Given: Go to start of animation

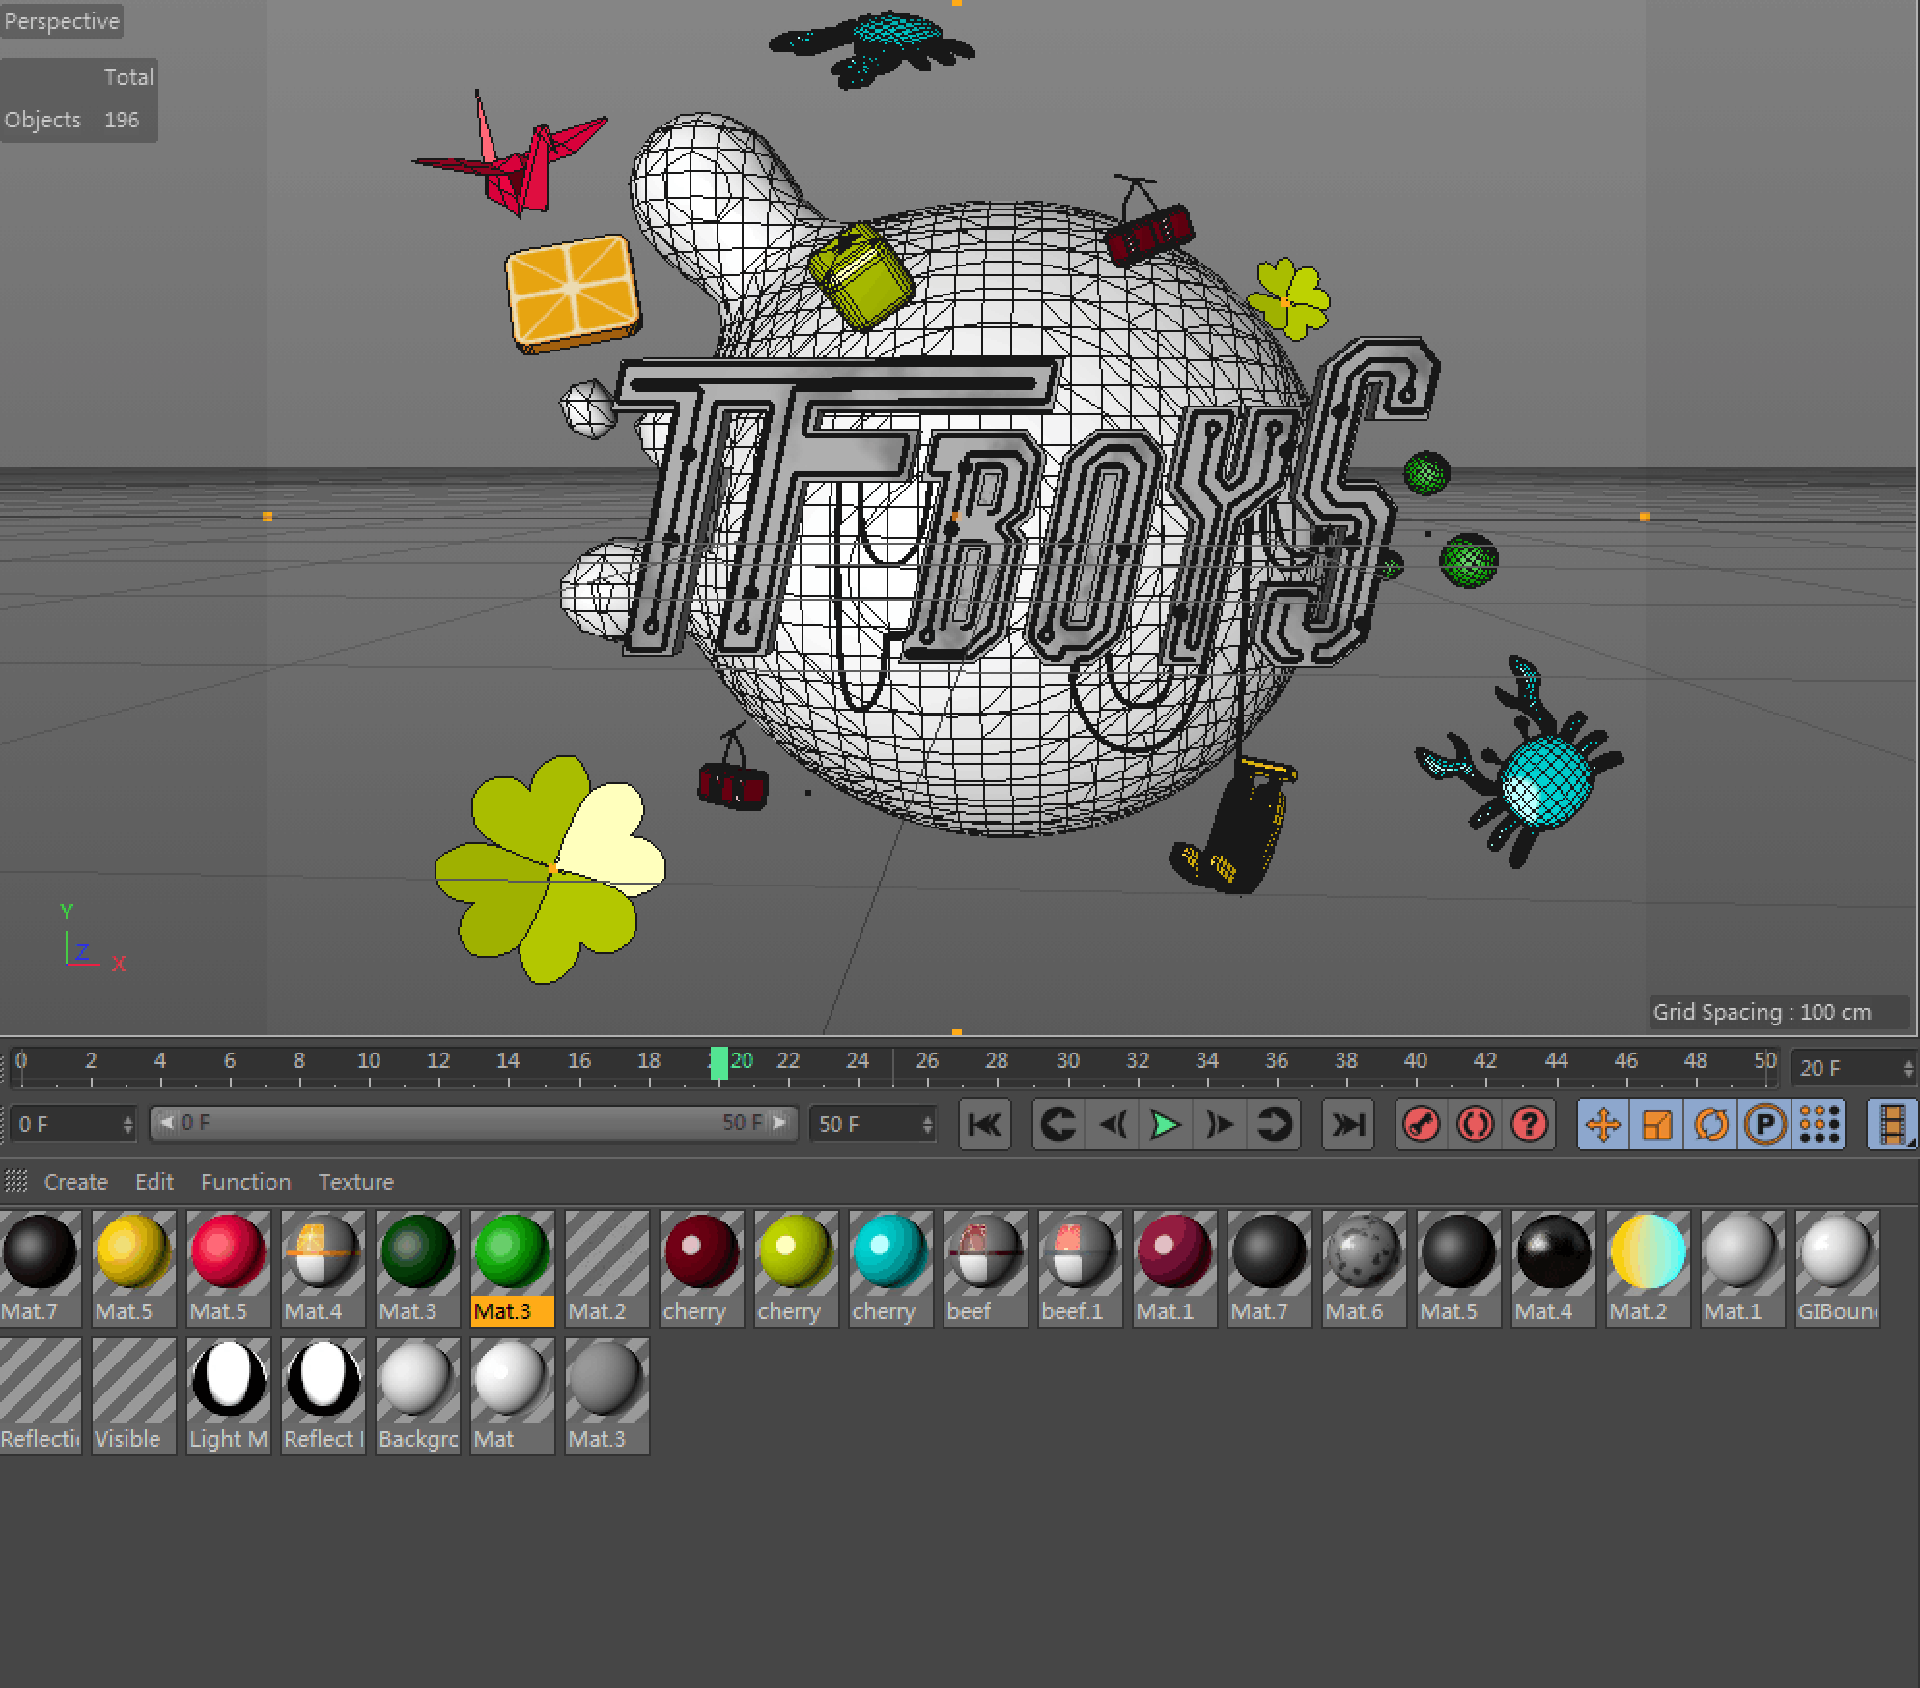Looking at the screenshot, I should coord(985,1124).
